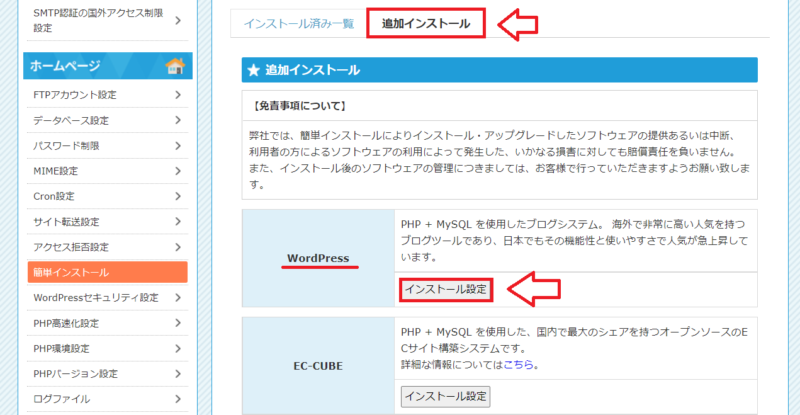Click chevron arrow next to アクセス拒否設定
This screenshot has width=800, height=415.
(178, 247)
